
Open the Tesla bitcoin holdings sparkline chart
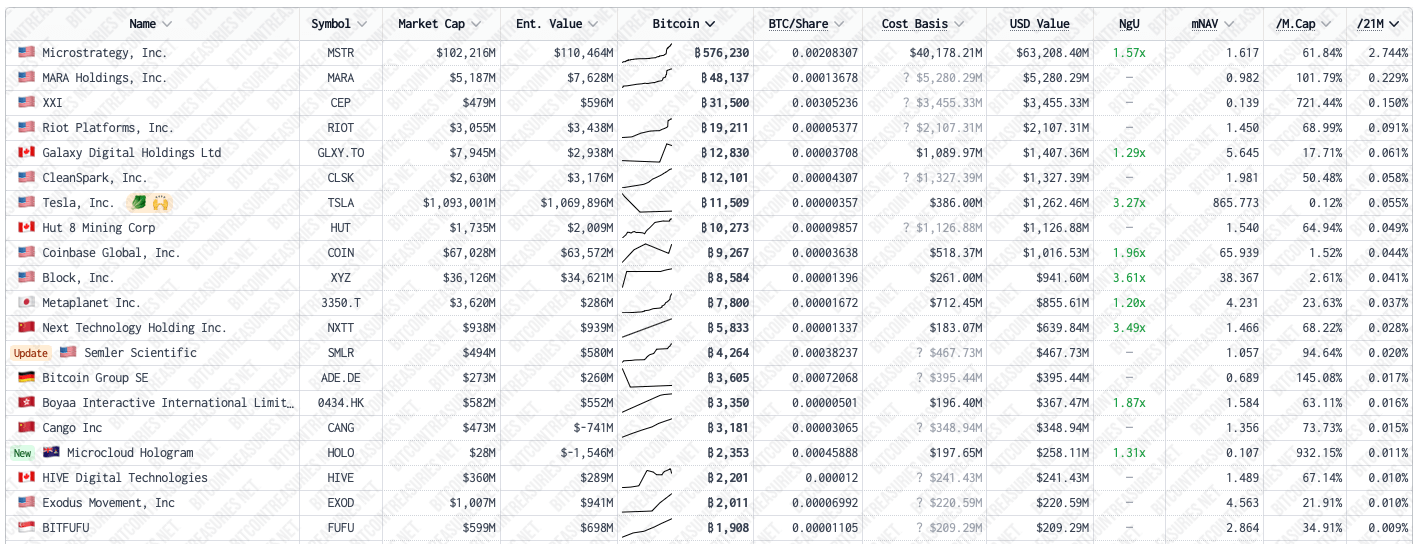pyautogui.click(x=647, y=203)
